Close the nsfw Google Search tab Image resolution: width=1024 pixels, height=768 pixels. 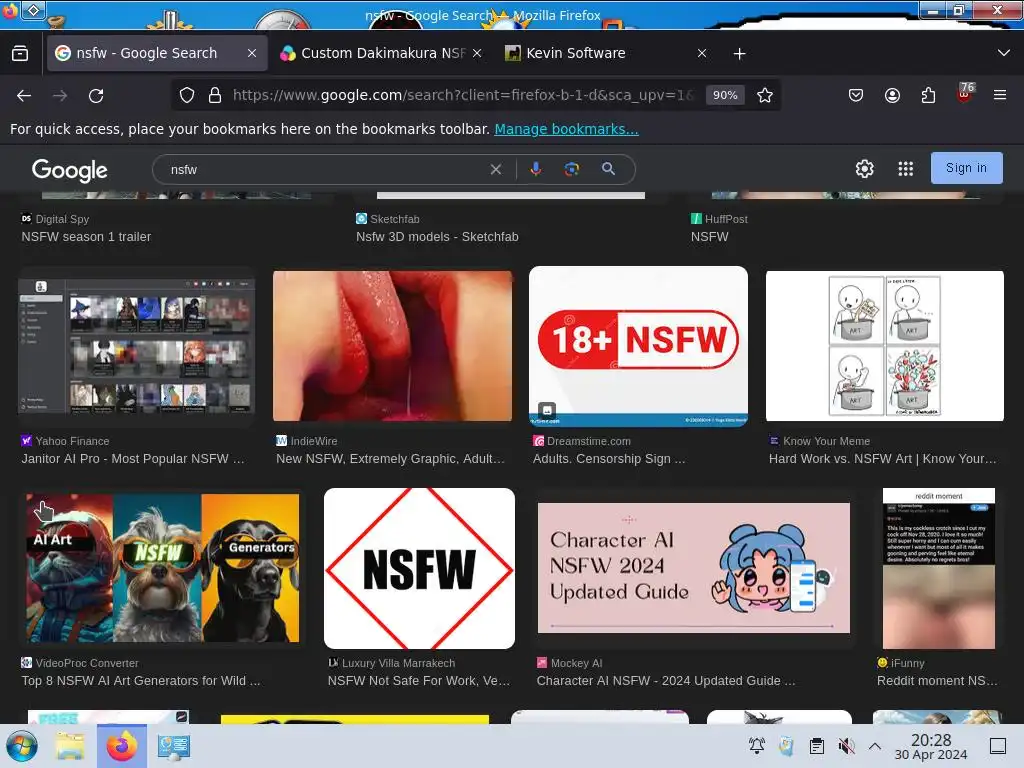(252, 54)
